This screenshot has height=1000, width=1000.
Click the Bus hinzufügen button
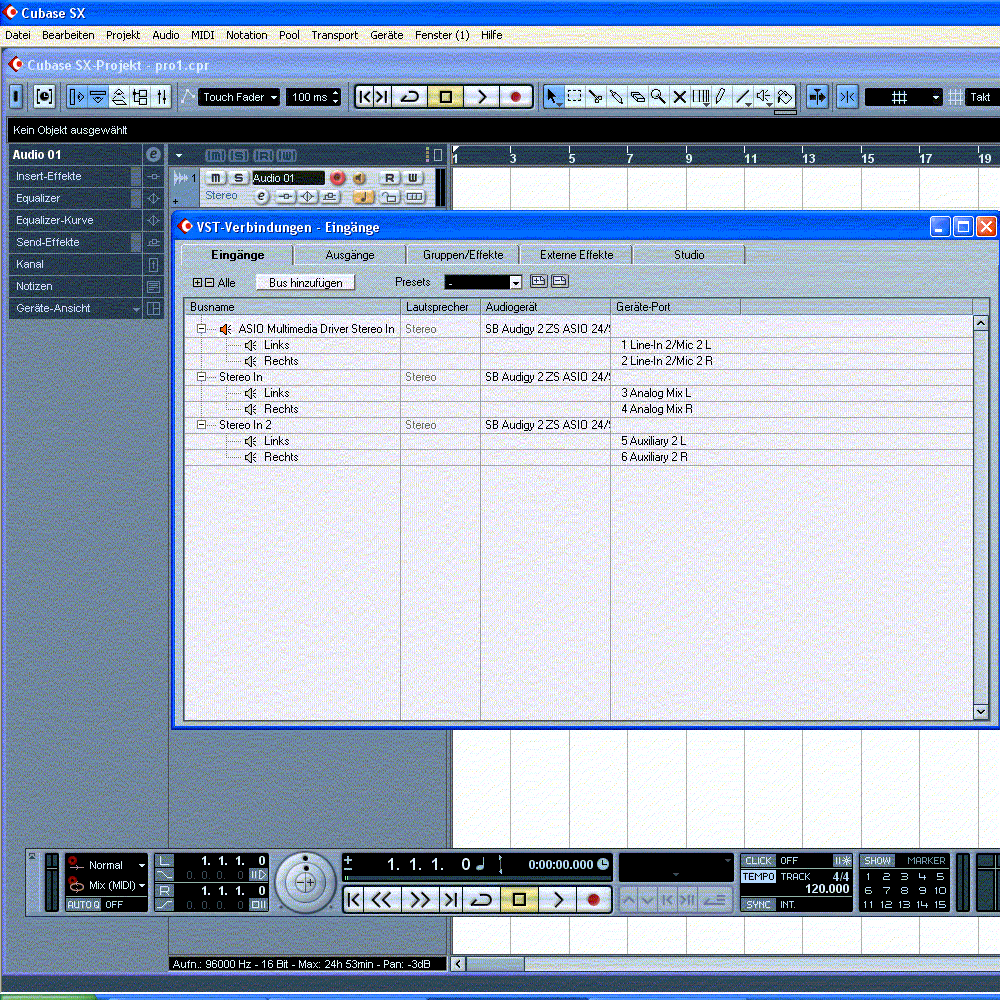pyautogui.click(x=305, y=283)
